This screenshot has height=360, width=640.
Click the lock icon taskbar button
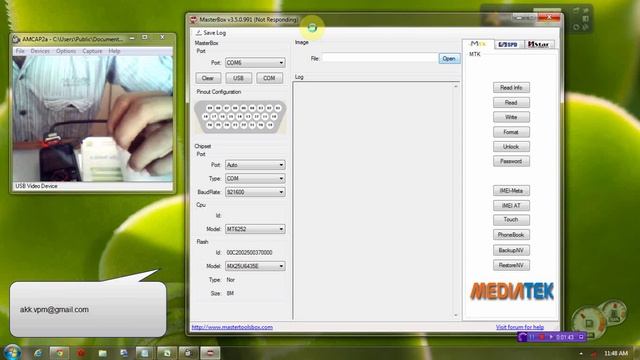click(188, 353)
